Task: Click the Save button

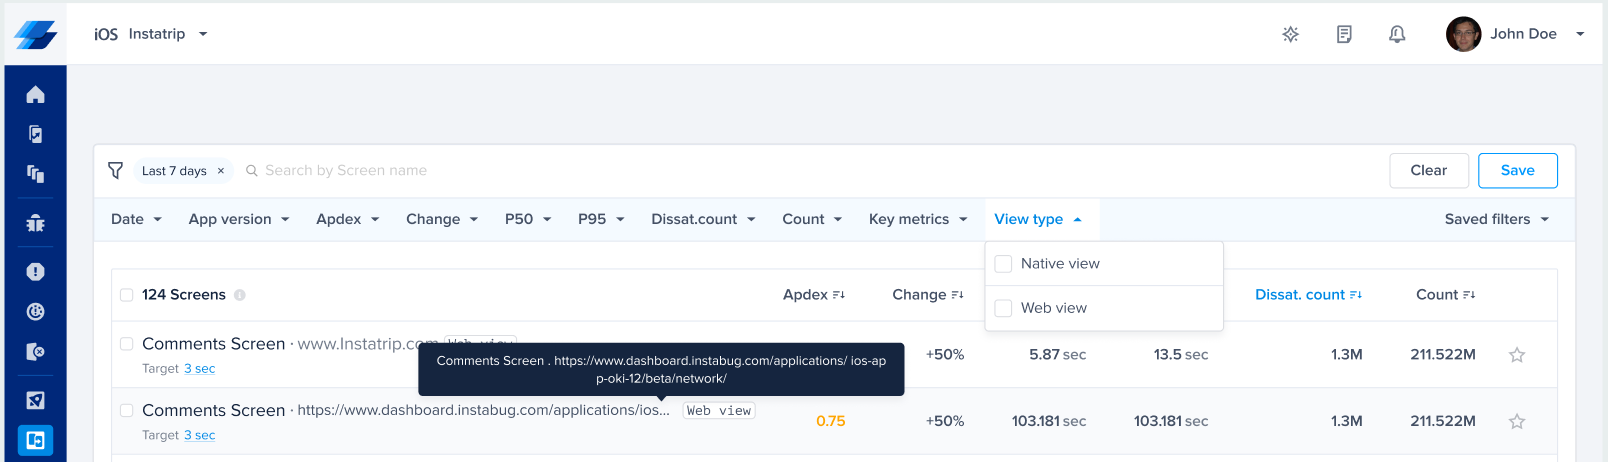Action: click(x=1517, y=170)
